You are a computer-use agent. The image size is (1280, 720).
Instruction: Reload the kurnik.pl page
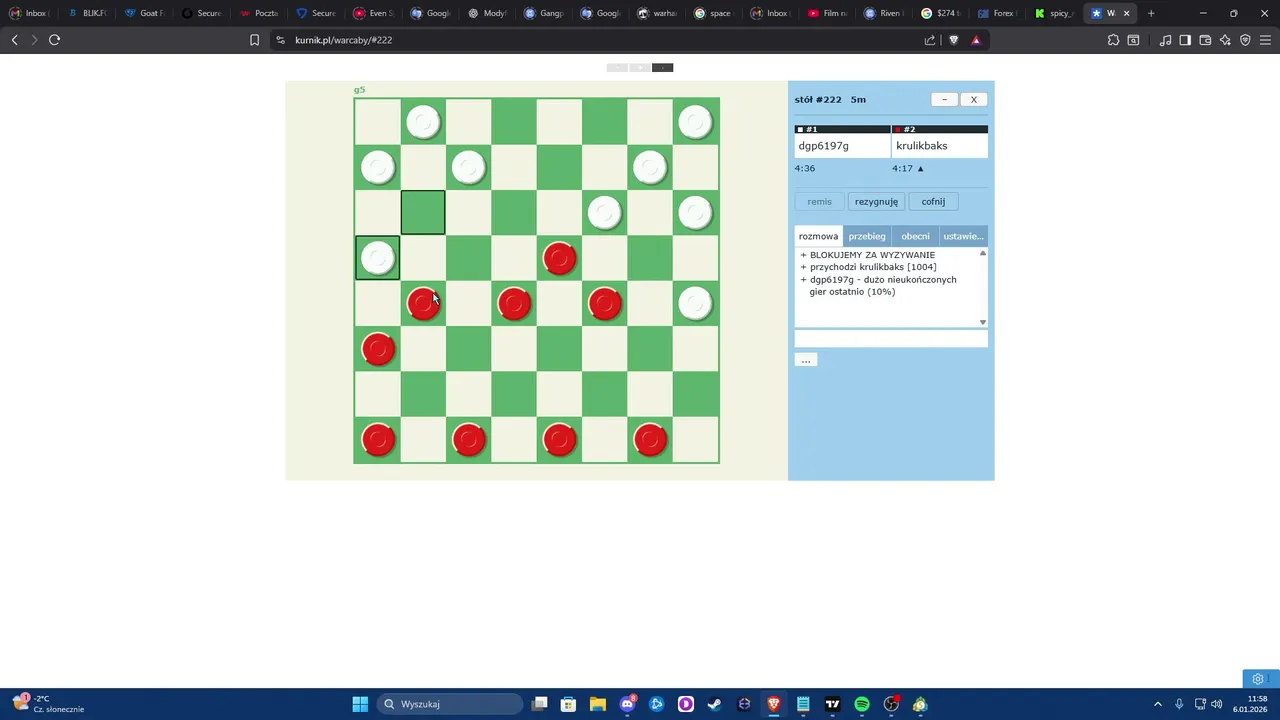[55, 40]
